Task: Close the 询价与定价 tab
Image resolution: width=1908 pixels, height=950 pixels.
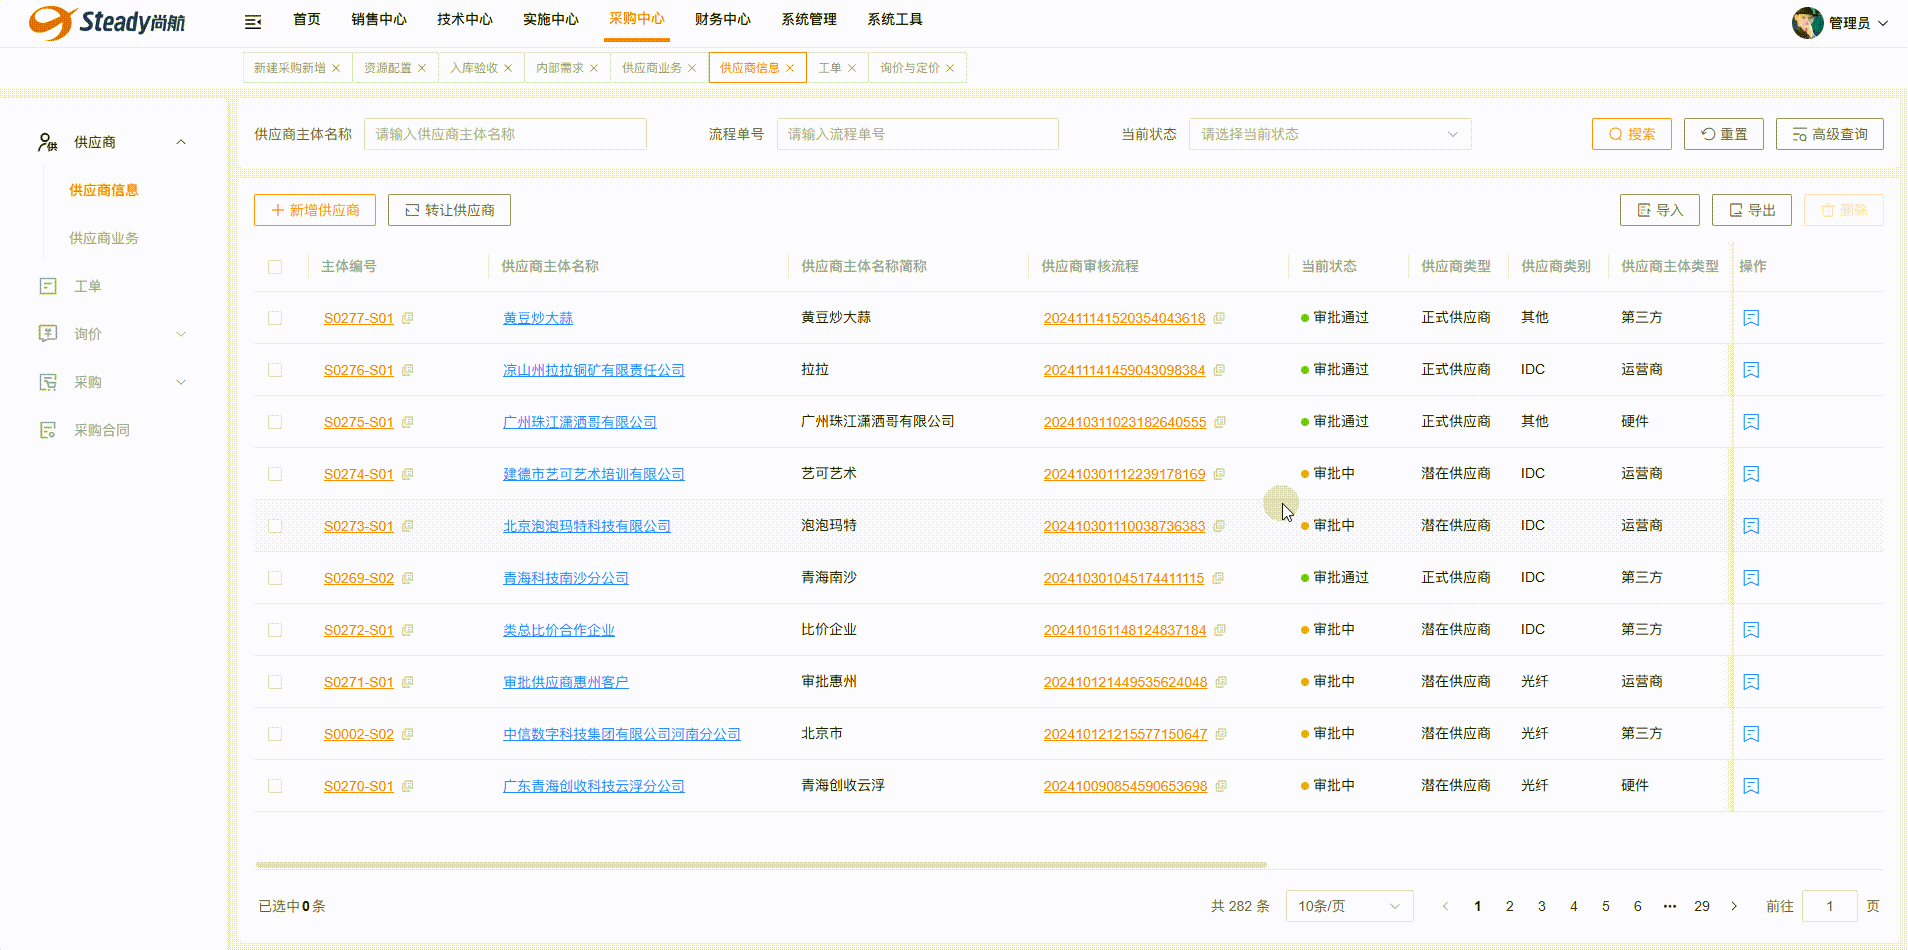Action: 950,68
